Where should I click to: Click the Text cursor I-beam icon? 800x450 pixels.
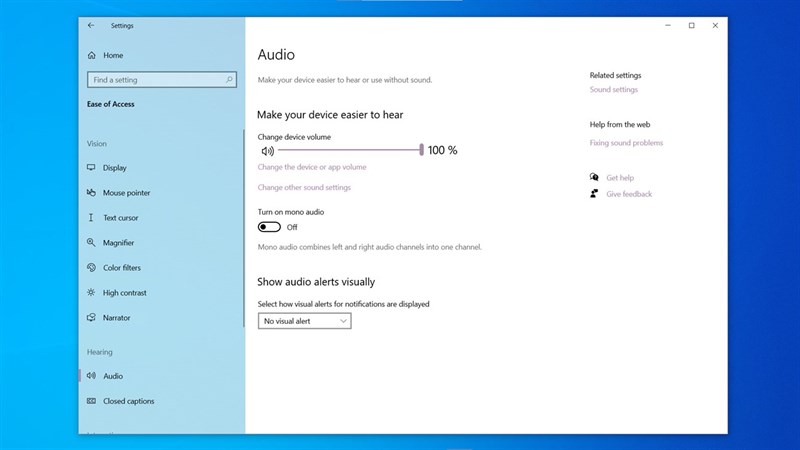[91, 217]
